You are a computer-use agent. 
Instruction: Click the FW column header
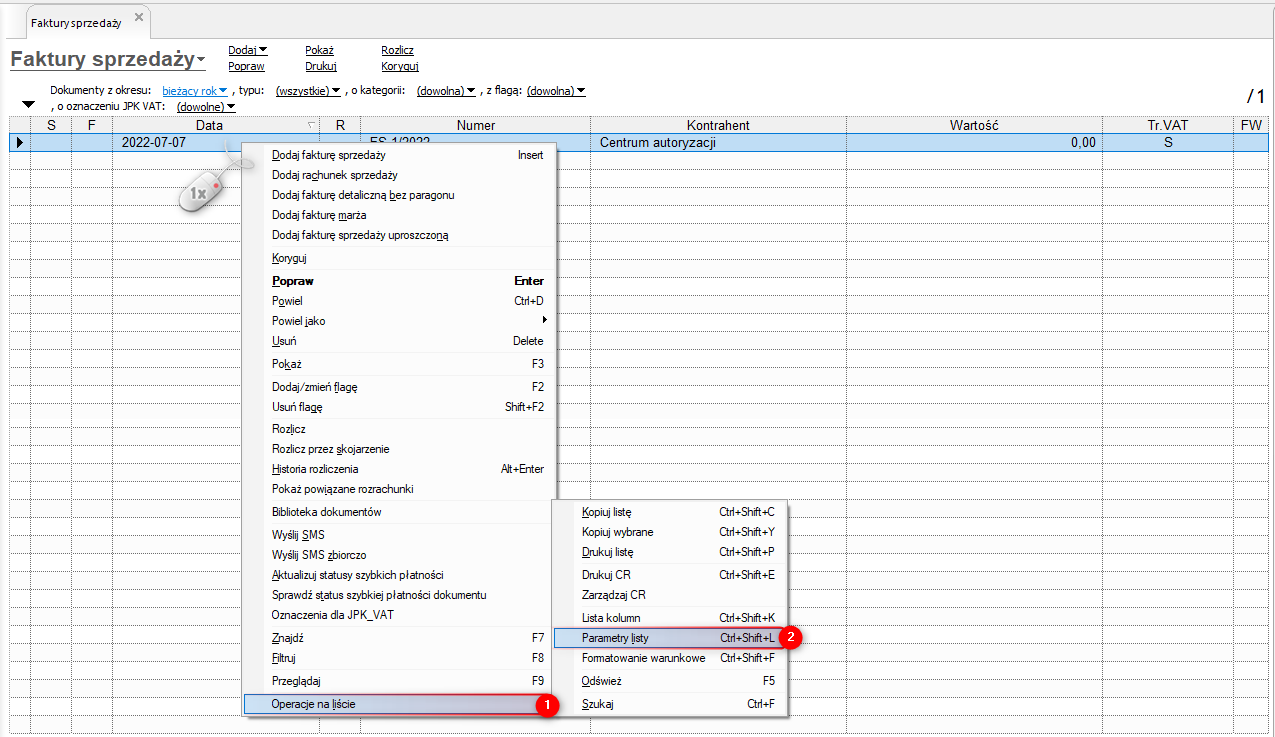[x=1251, y=125]
